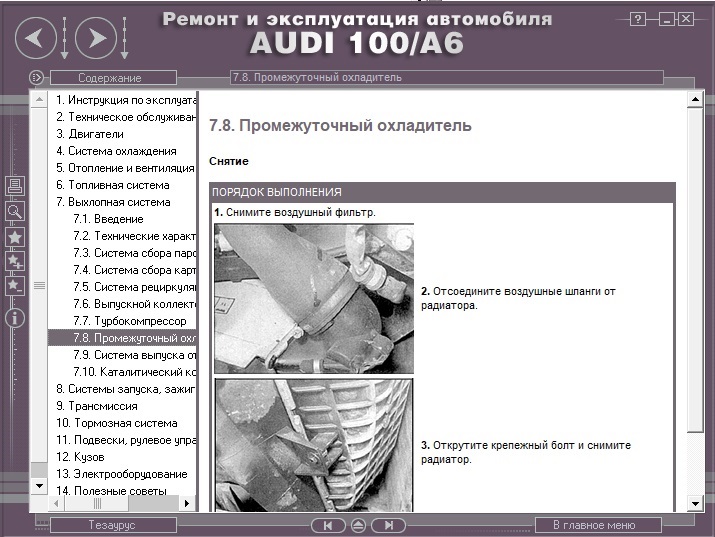Click contents horizontal scroll right arrow
The width and height of the screenshot is (715, 537).
(x=187, y=503)
